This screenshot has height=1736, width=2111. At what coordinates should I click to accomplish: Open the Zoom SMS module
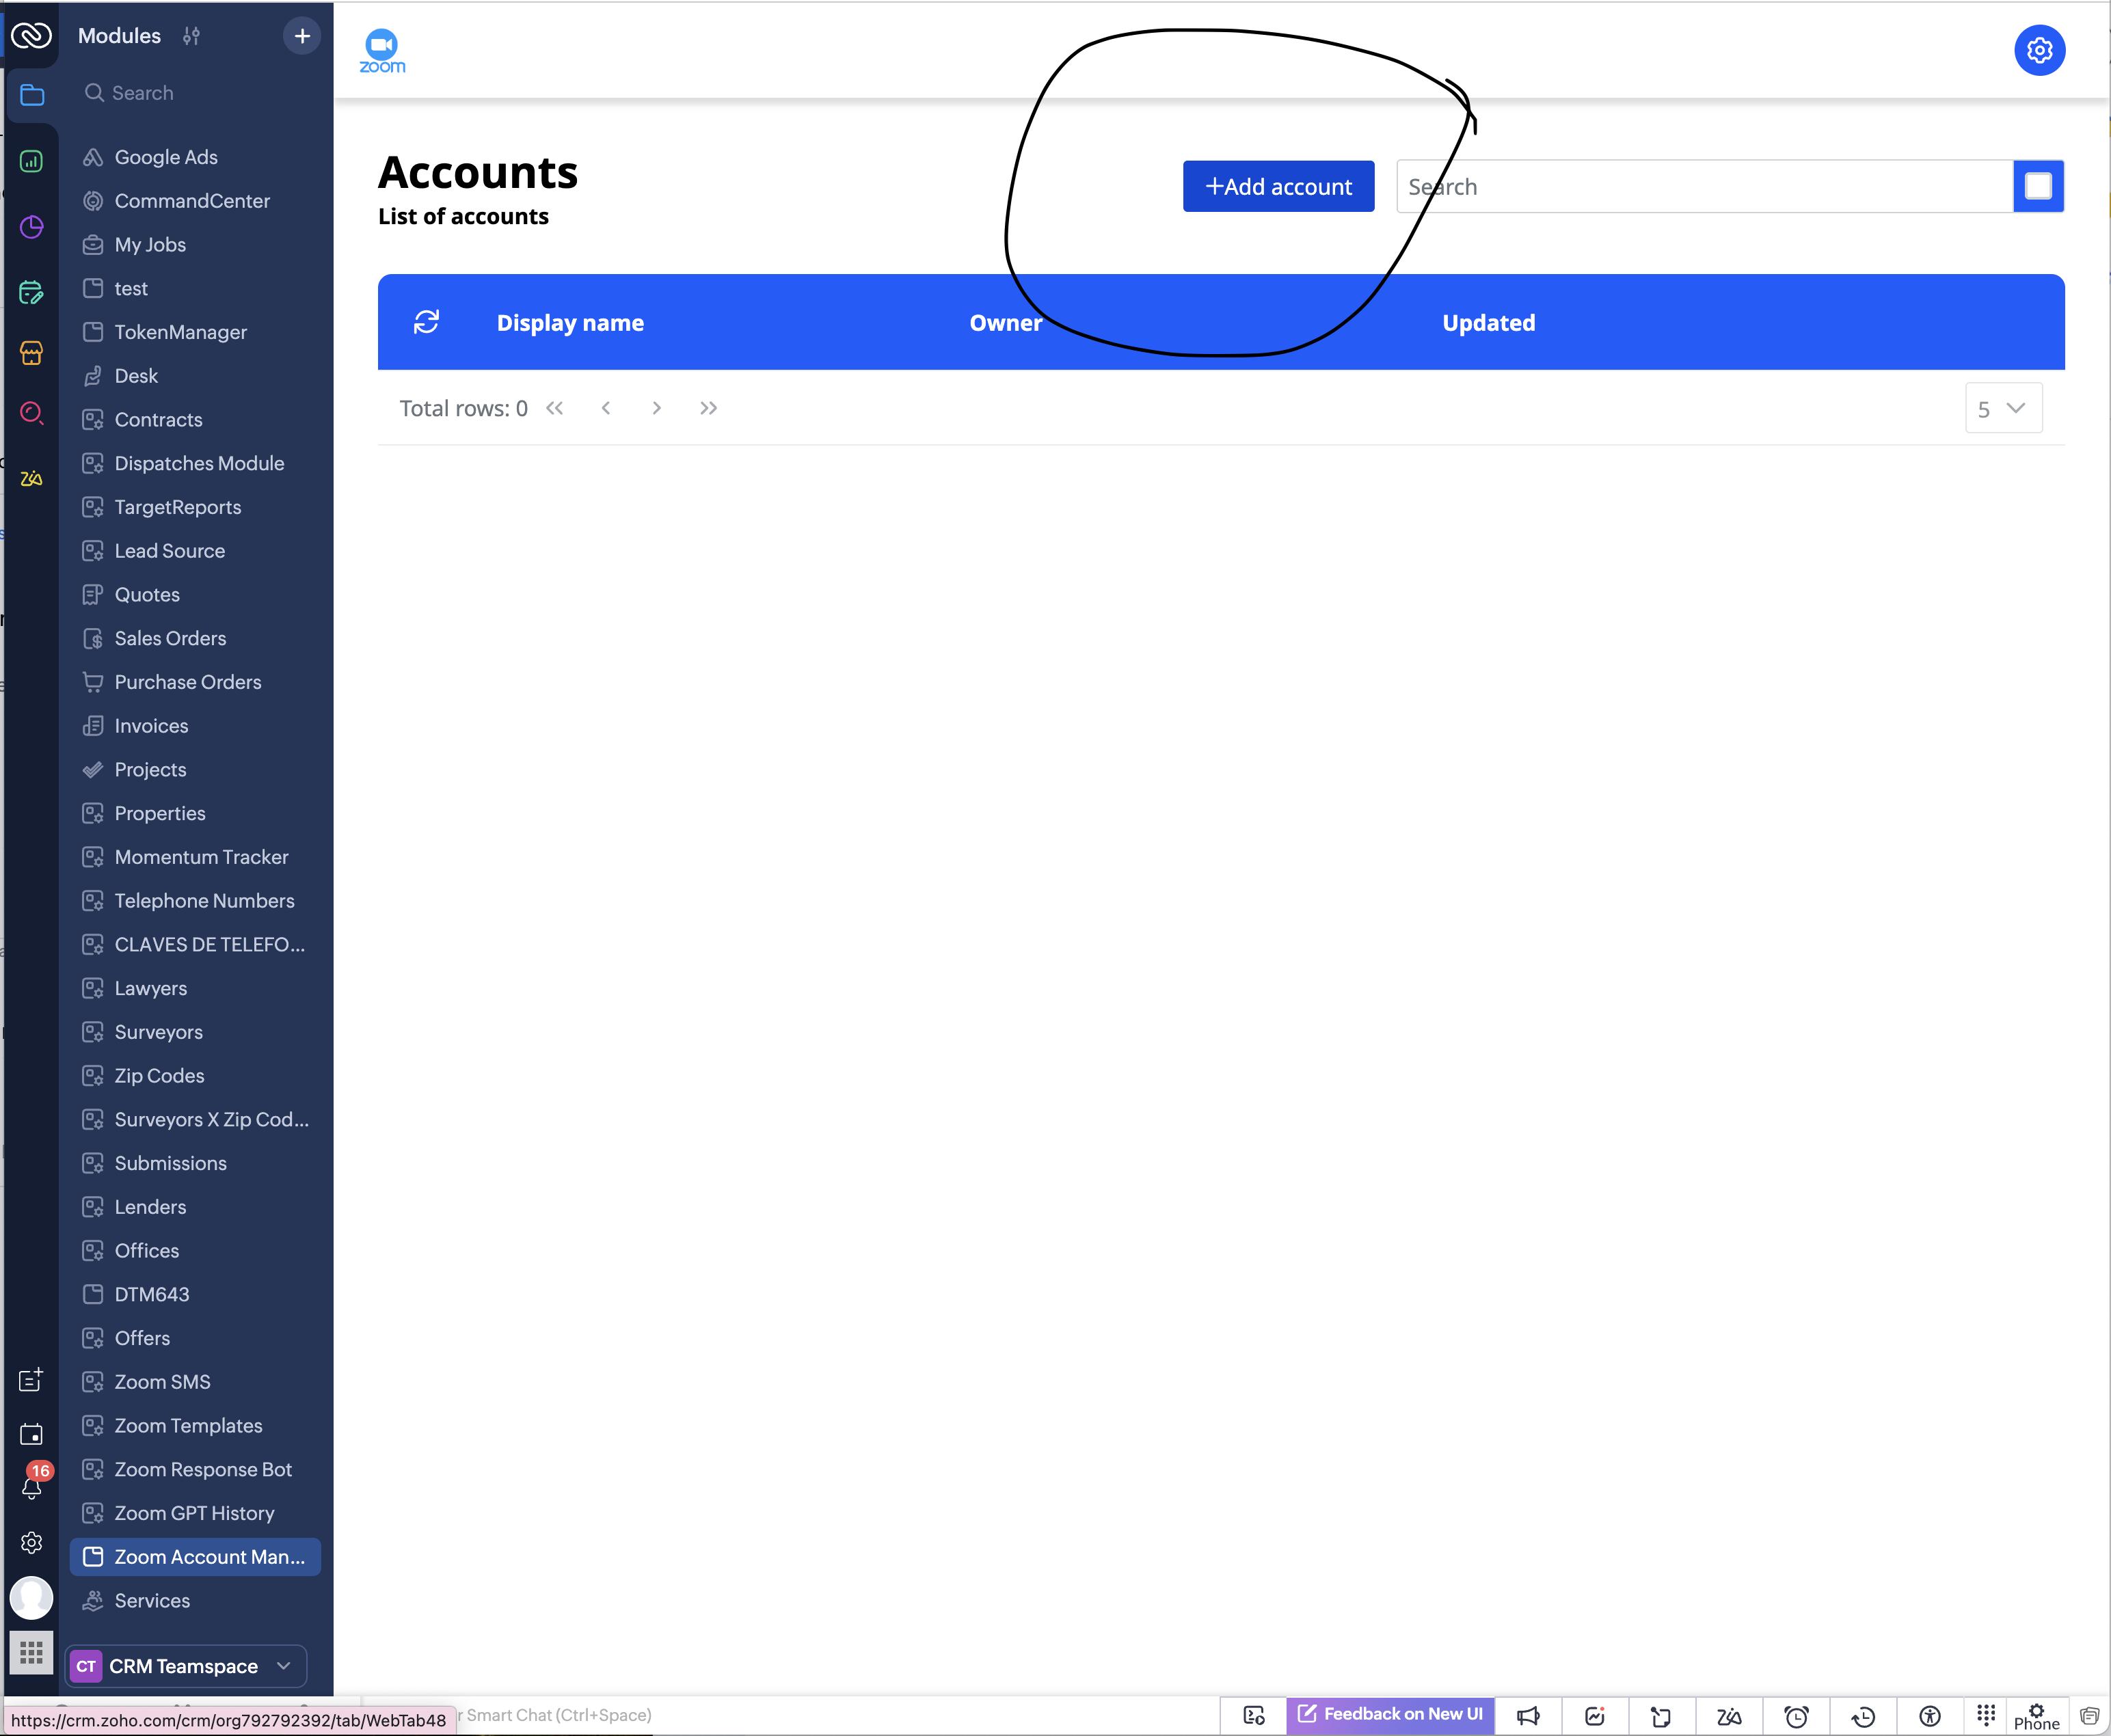pos(162,1382)
